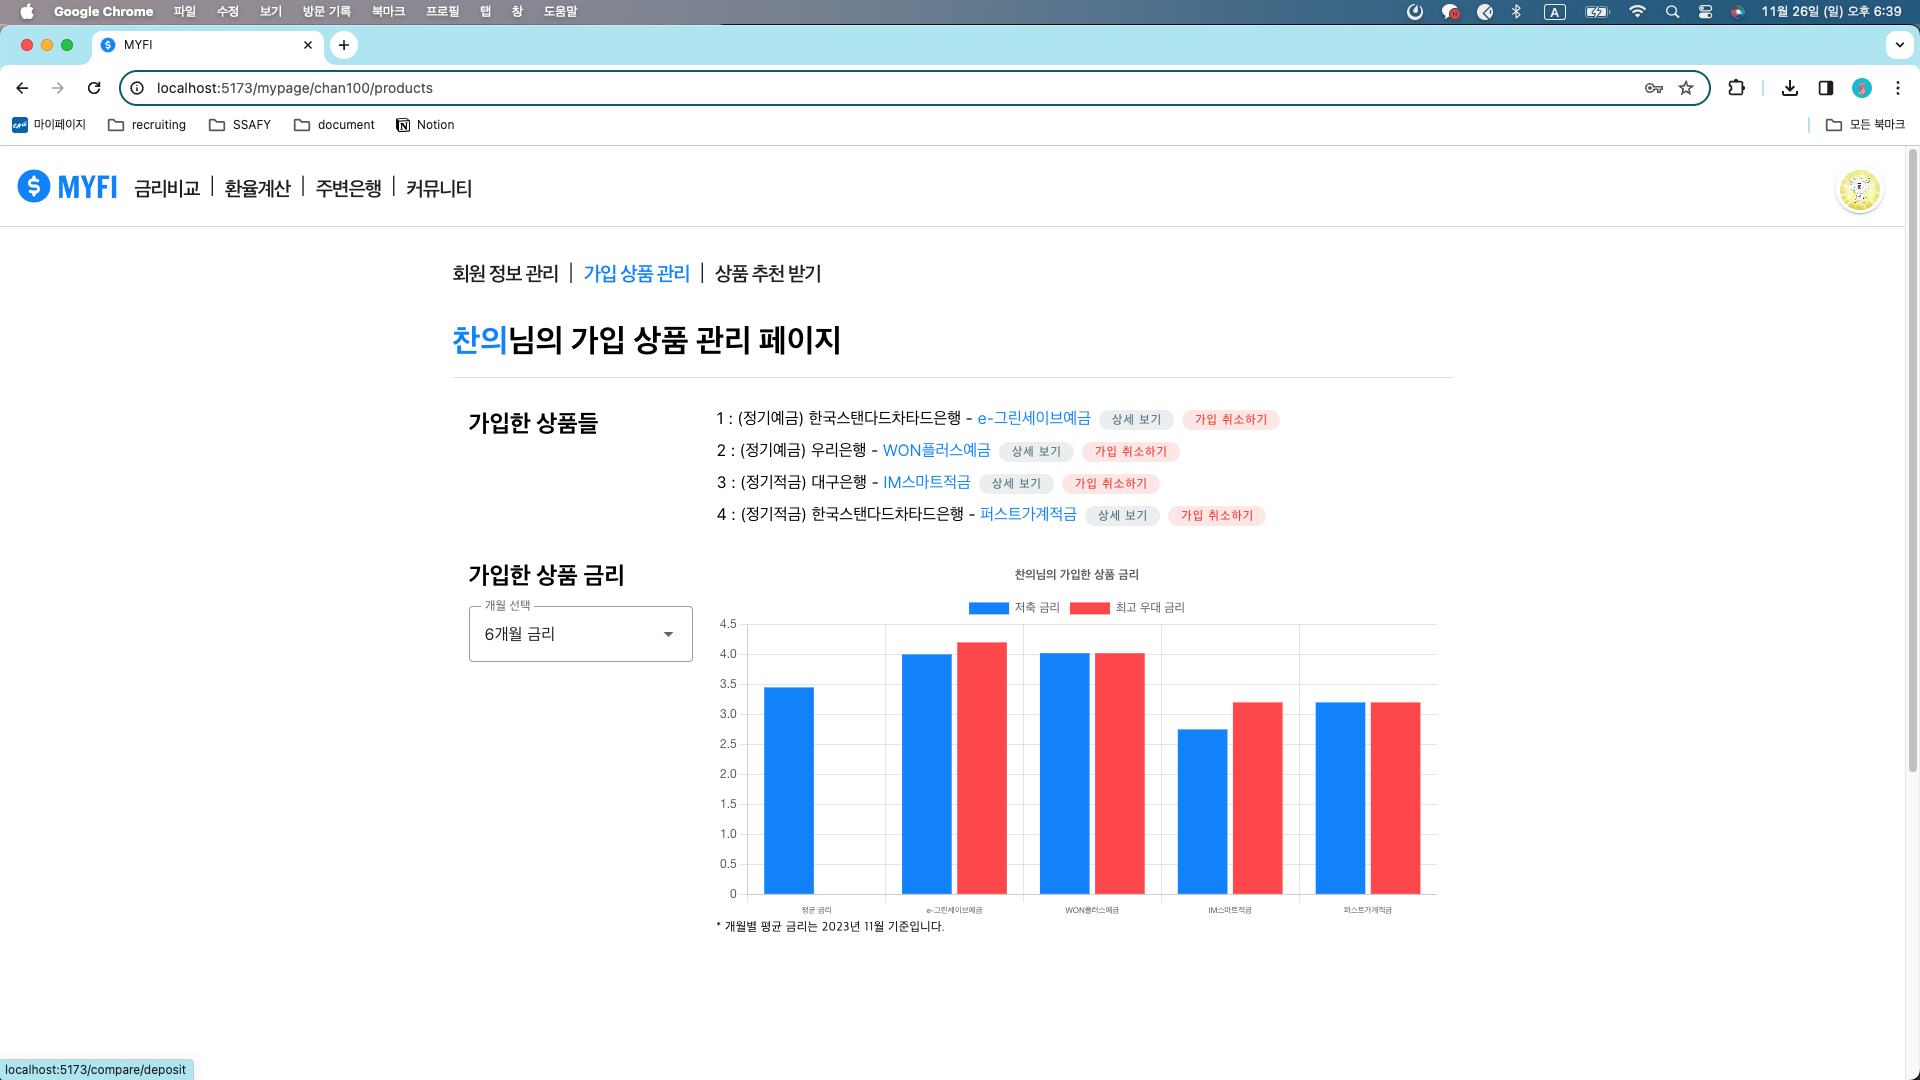Screen dimensions: 1920x1080
Task: Open the Chrome extensions puzzle icon
Action: (1736, 88)
